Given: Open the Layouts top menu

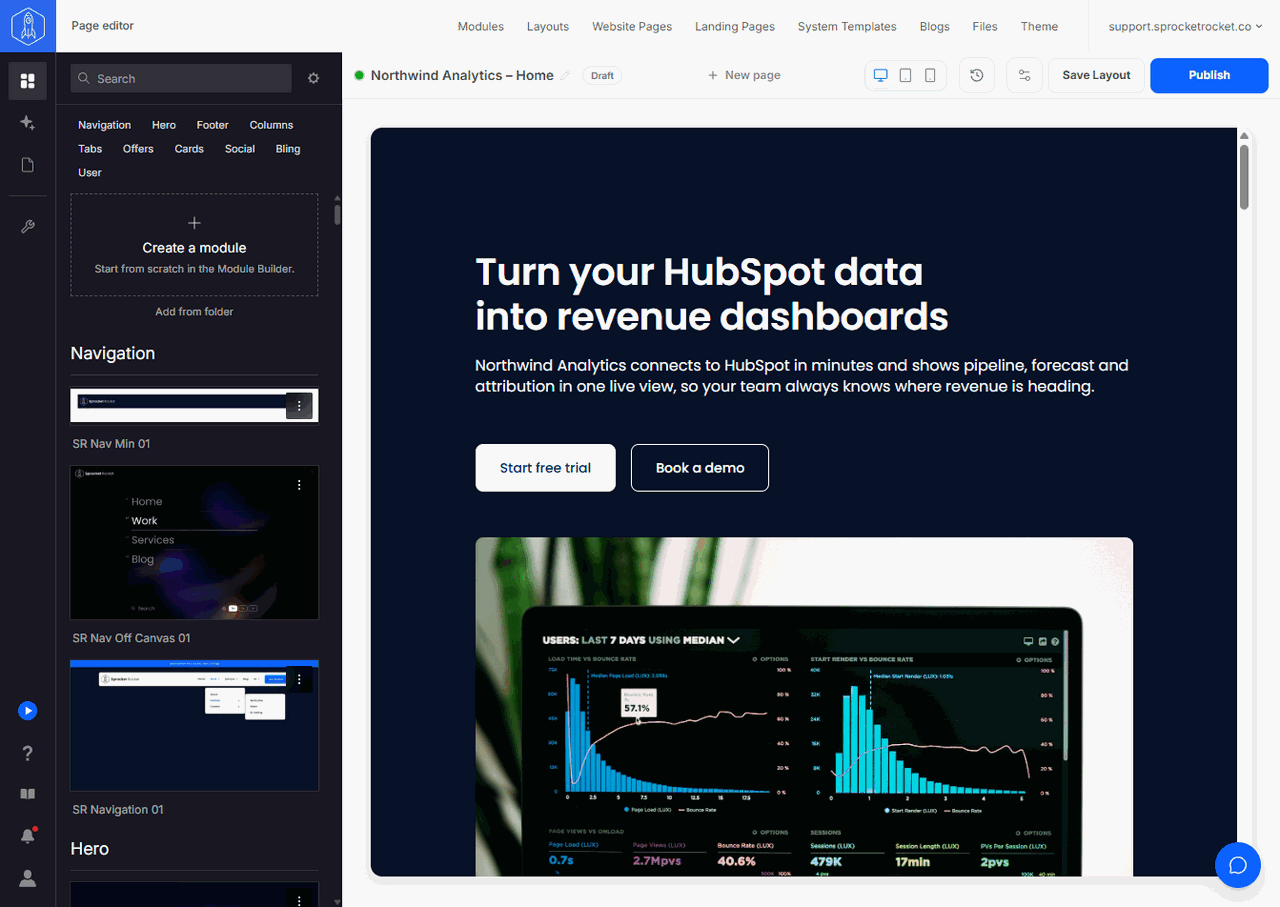Looking at the screenshot, I should (548, 26).
